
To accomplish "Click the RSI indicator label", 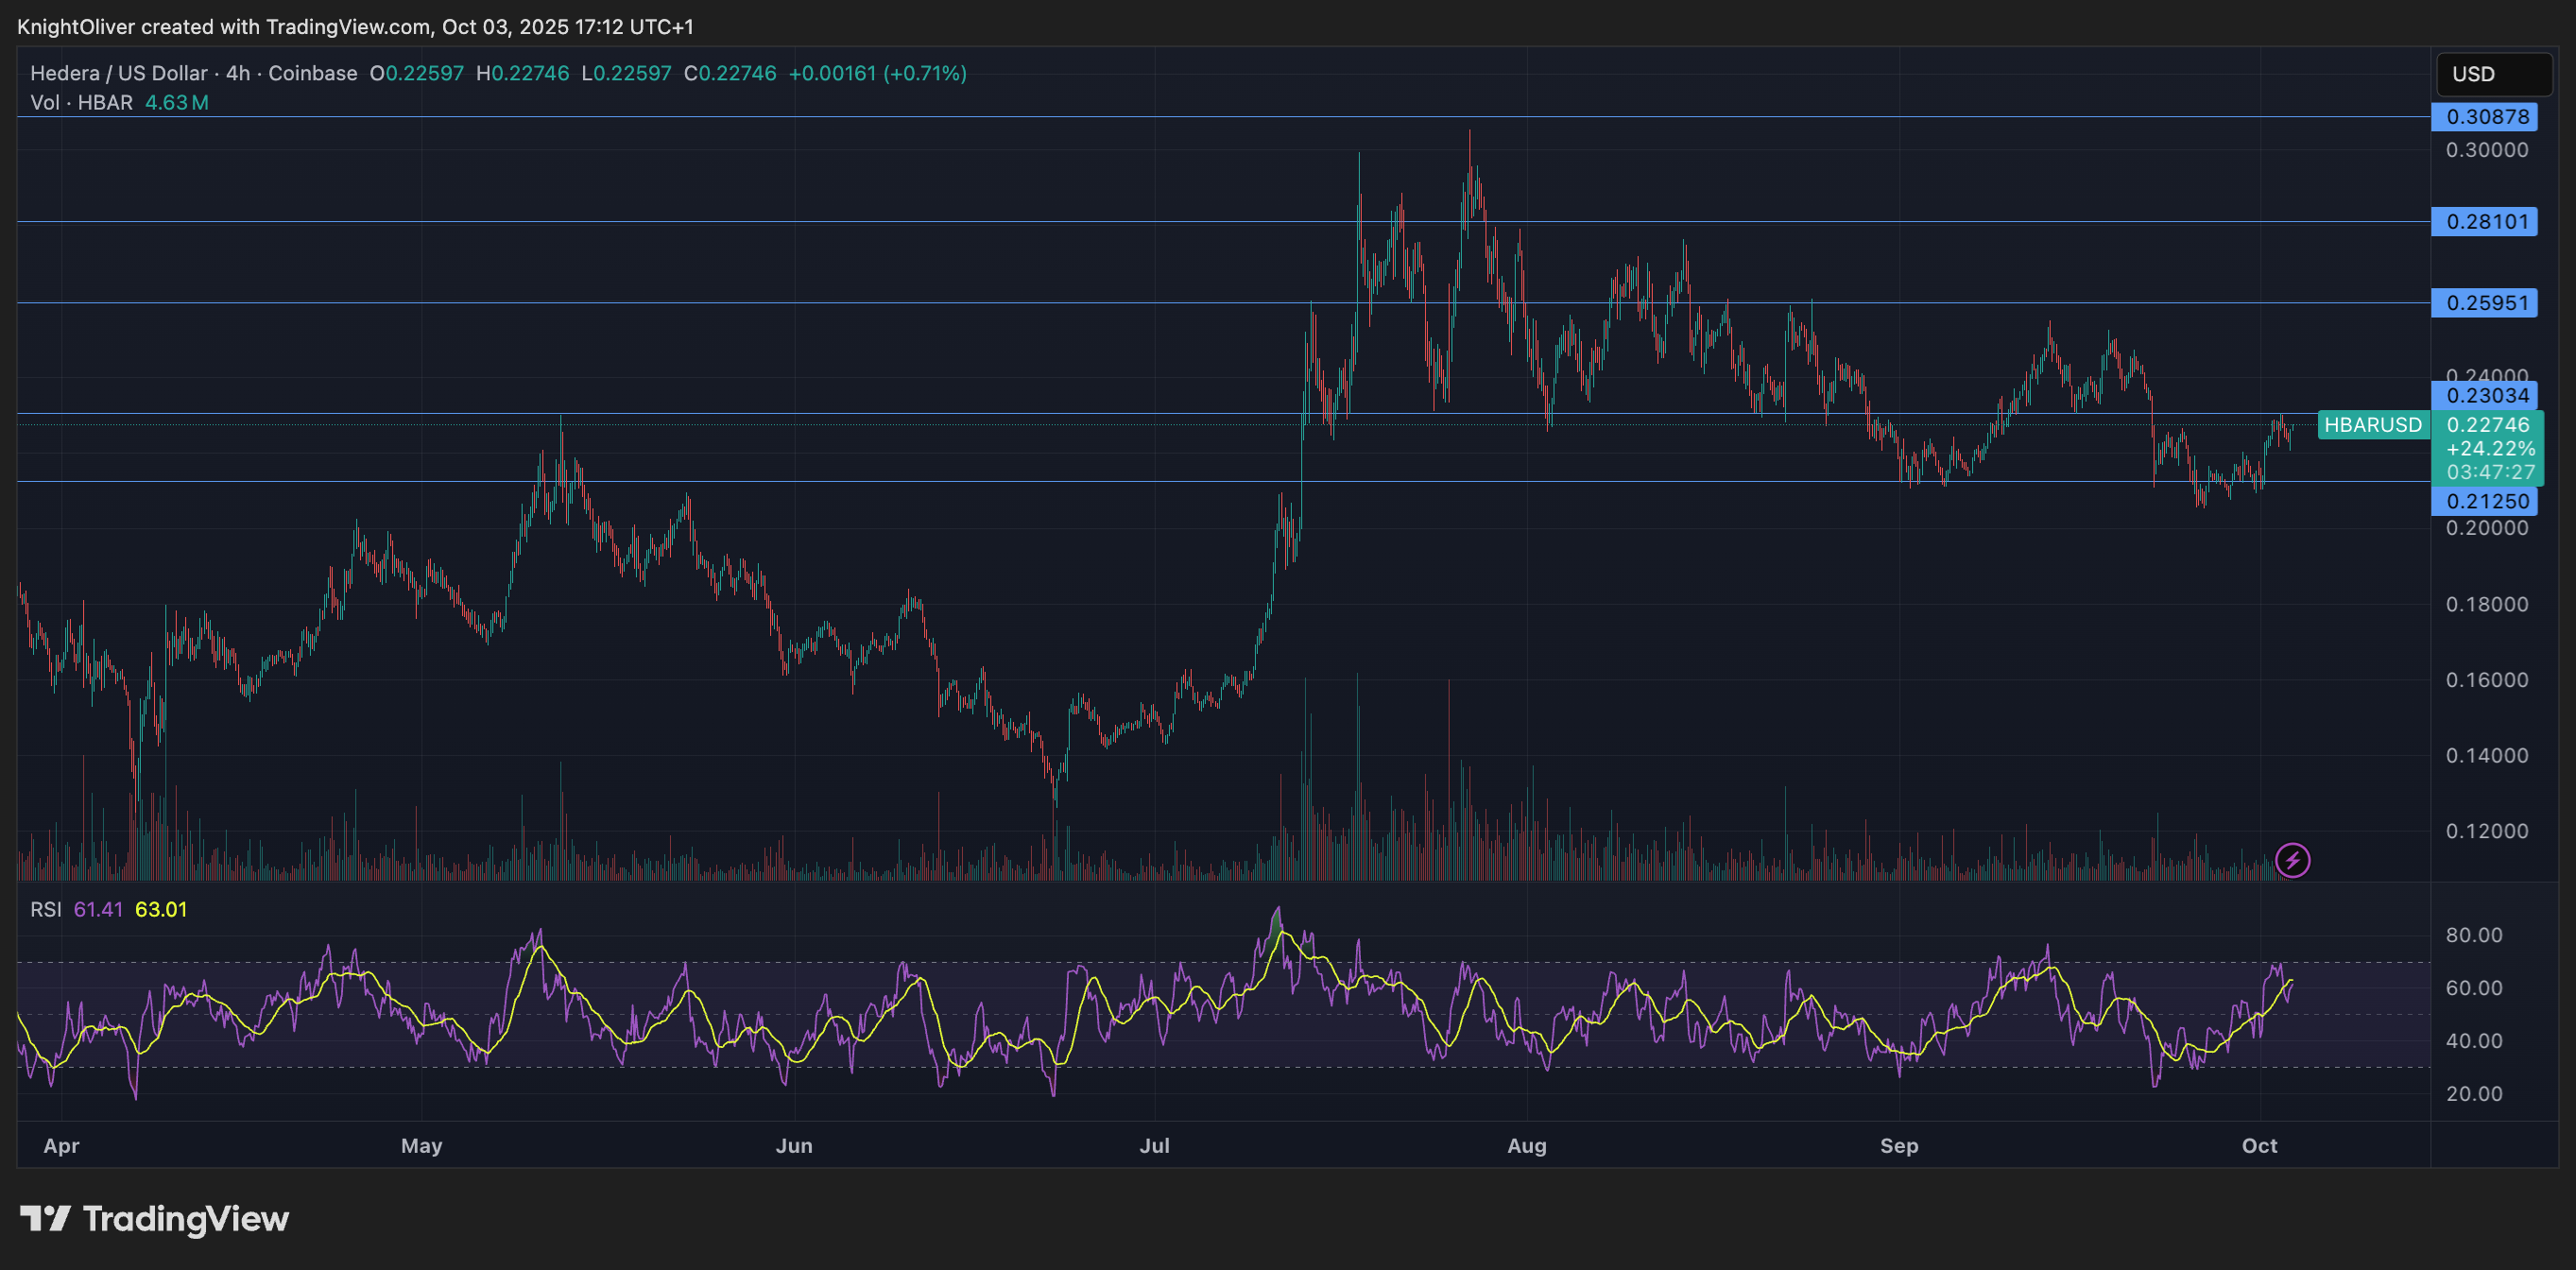I will point(47,911).
